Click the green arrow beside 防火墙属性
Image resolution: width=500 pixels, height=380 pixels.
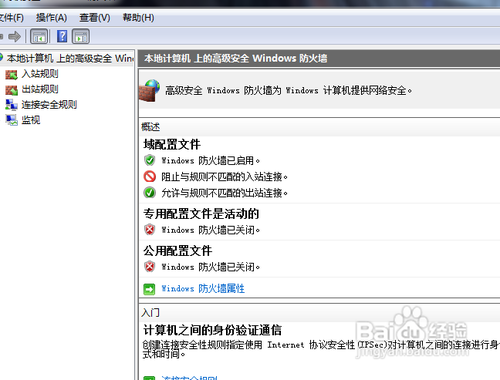click(x=149, y=289)
